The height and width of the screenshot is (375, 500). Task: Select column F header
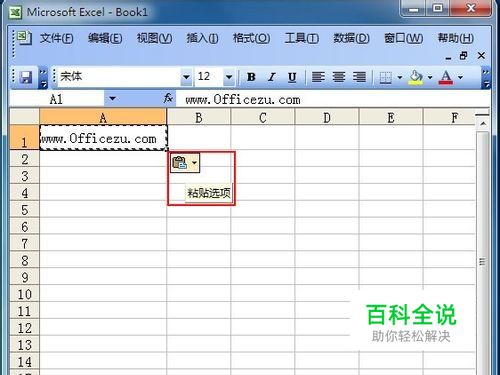coord(449,117)
